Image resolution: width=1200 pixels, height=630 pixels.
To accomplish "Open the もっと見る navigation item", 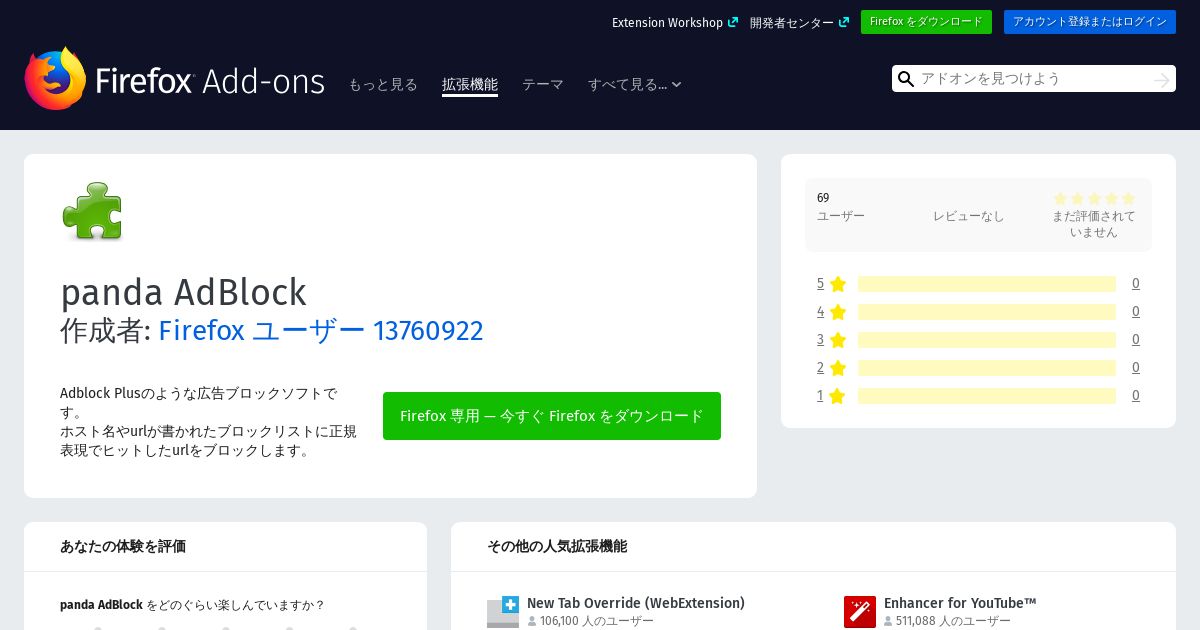I will (383, 85).
